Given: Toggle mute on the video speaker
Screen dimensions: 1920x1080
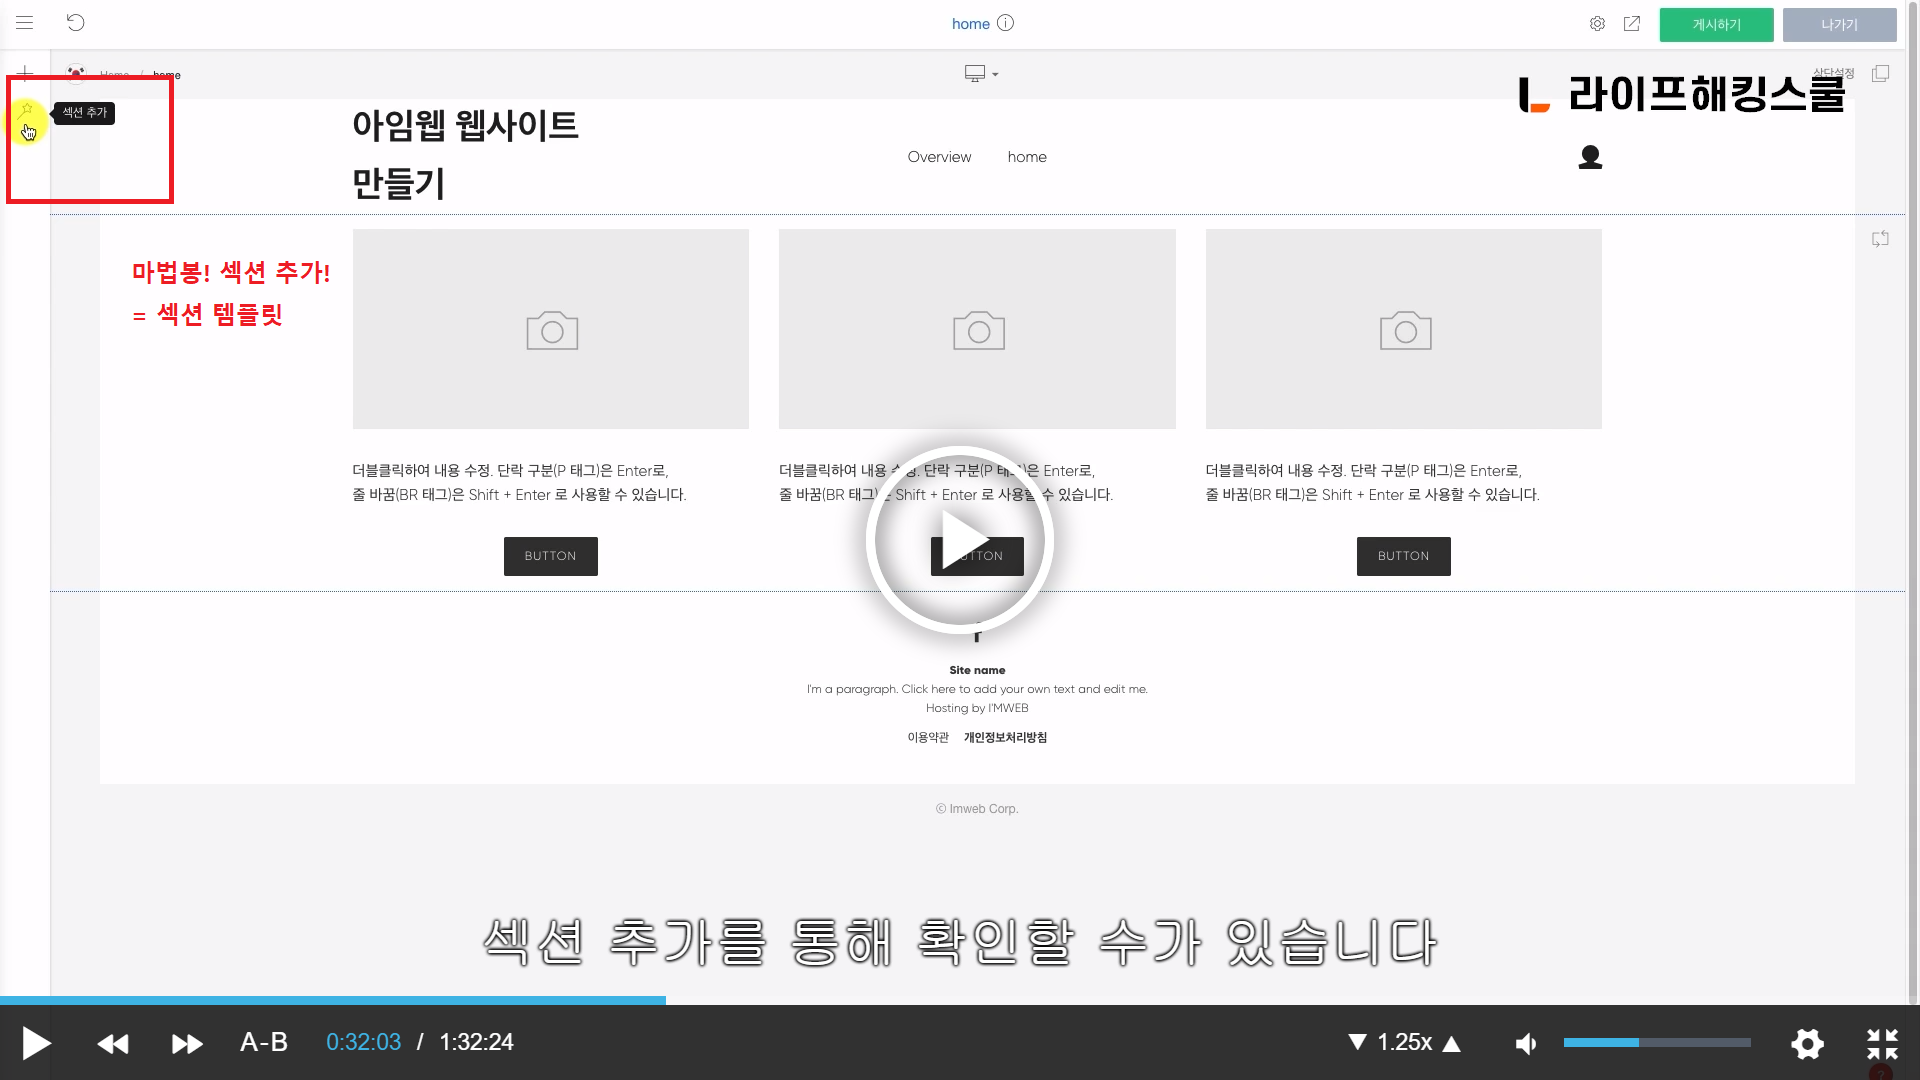Looking at the screenshot, I should pos(1526,1044).
